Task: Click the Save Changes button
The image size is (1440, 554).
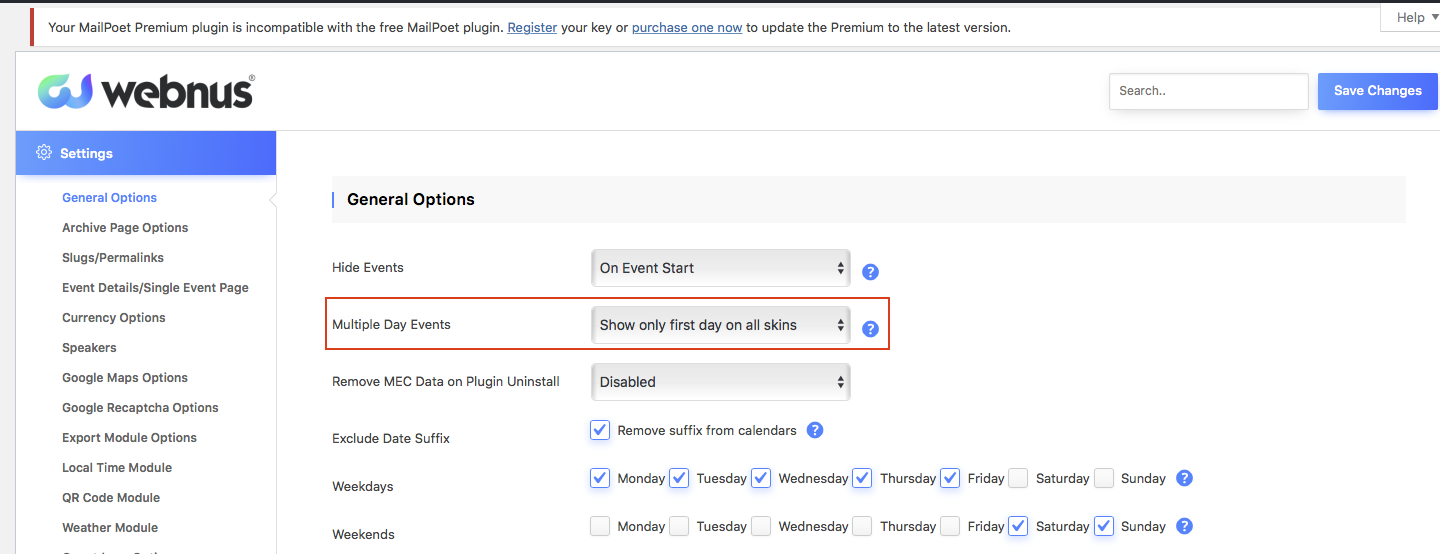Action: pos(1377,91)
